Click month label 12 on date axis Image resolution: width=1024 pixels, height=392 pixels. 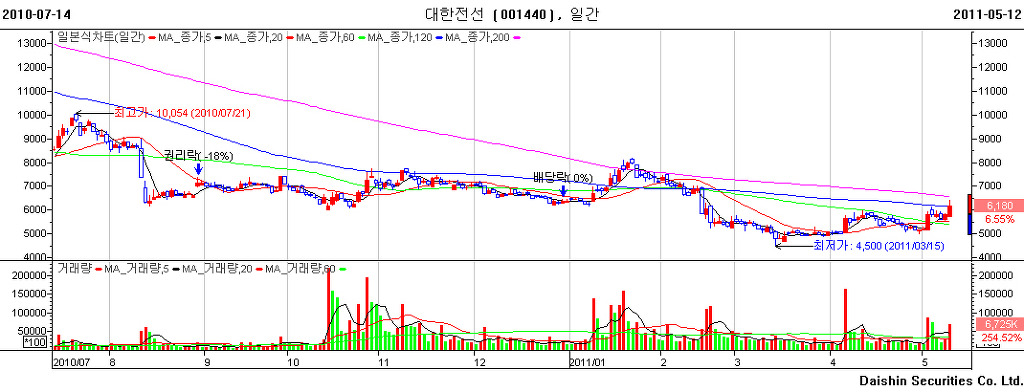pyautogui.click(x=479, y=362)
